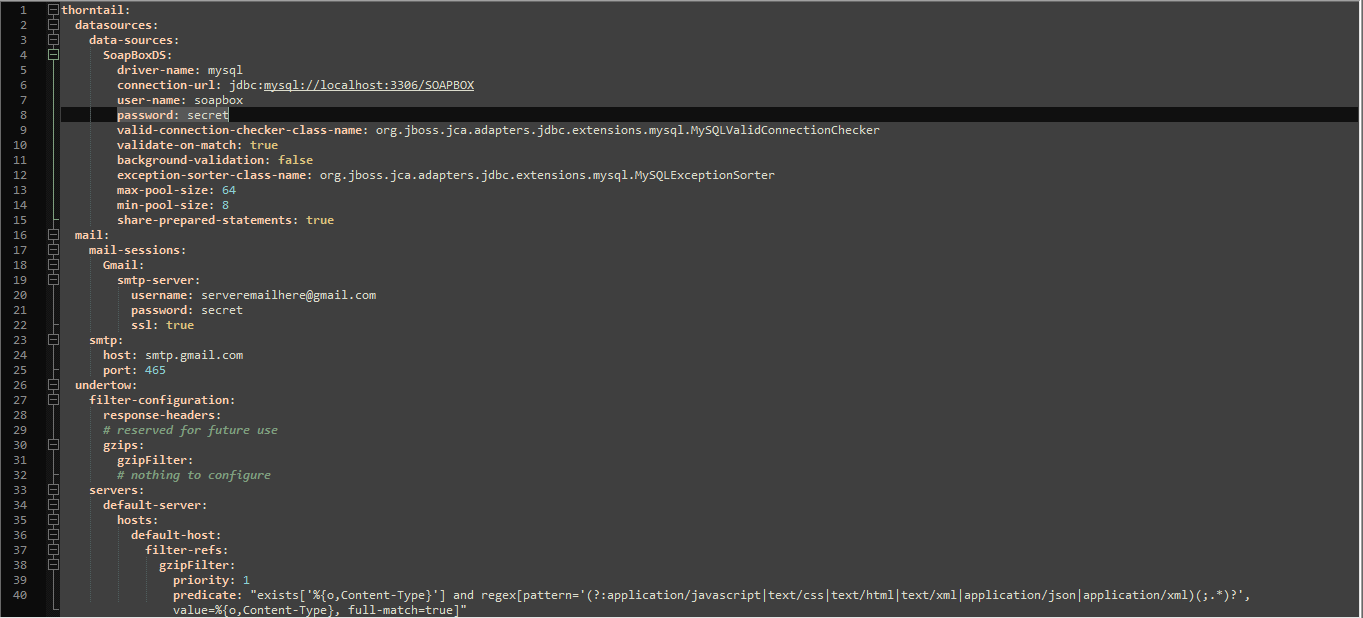The height and width of the screenshot is (618, 1363).
Task: Click line number 8 in the gutter
Action: click(23, 115)
